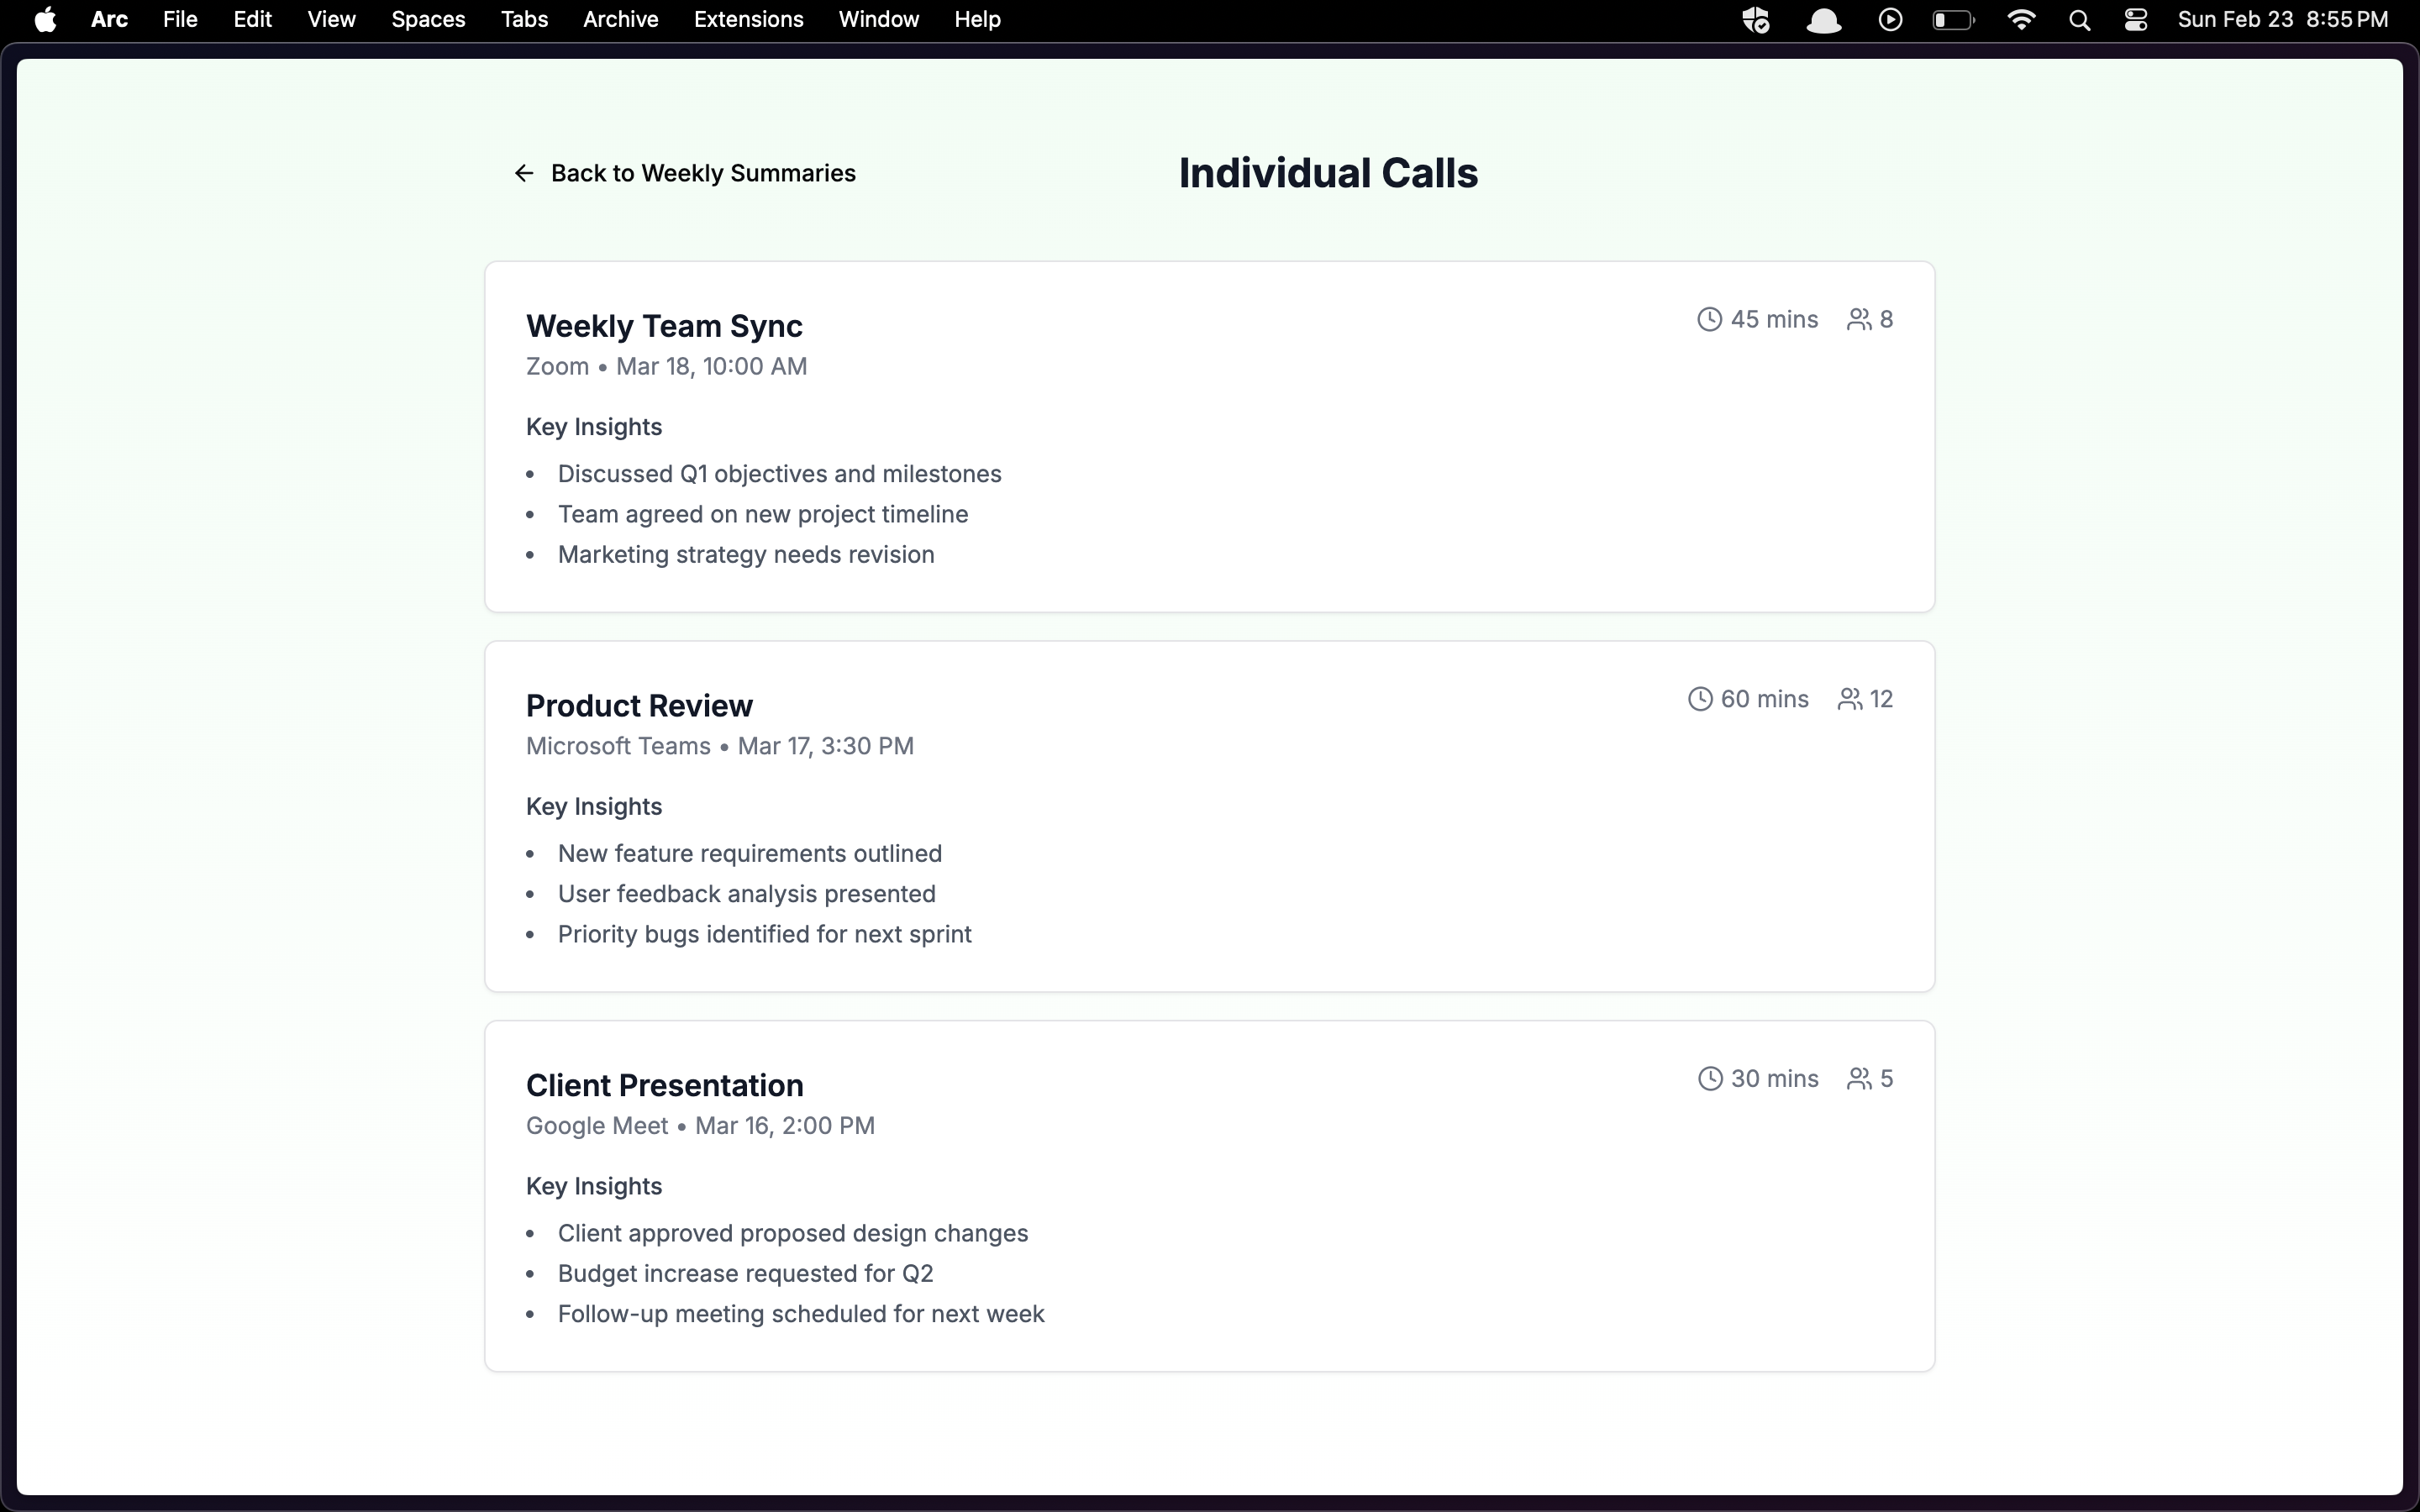This screenshot has width=2420, height=1512.
Task: Click participants icon on Product Review card
Action: [1849, 699]
